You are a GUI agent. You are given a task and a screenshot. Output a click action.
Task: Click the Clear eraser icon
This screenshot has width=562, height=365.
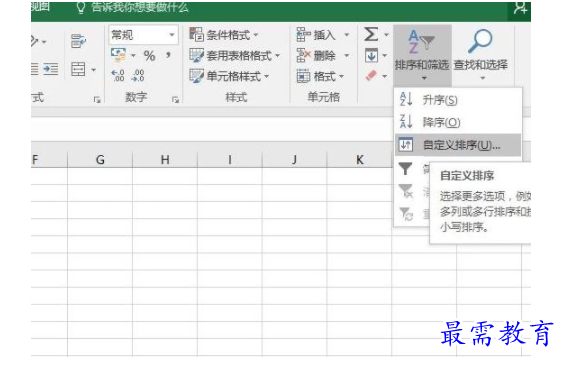tap(371, 76)
